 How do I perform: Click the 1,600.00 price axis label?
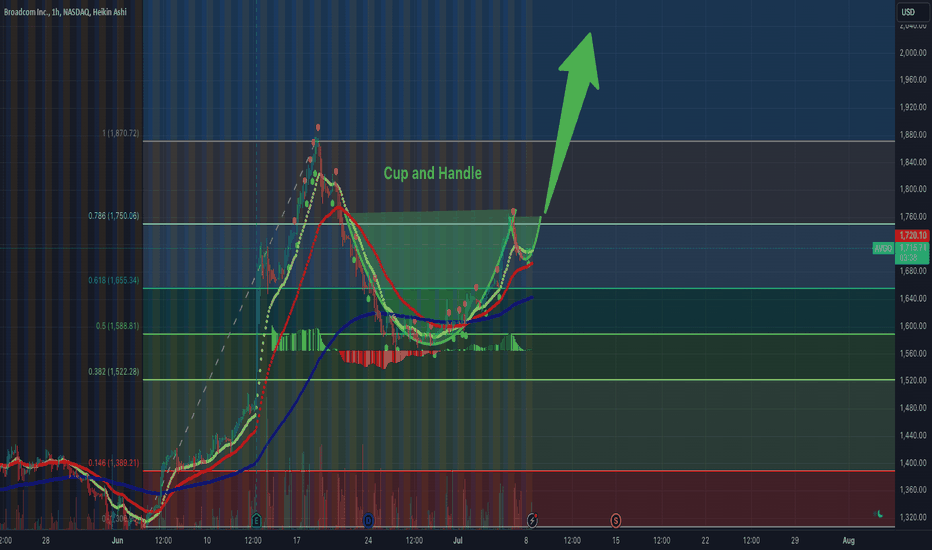coord(913,326)
